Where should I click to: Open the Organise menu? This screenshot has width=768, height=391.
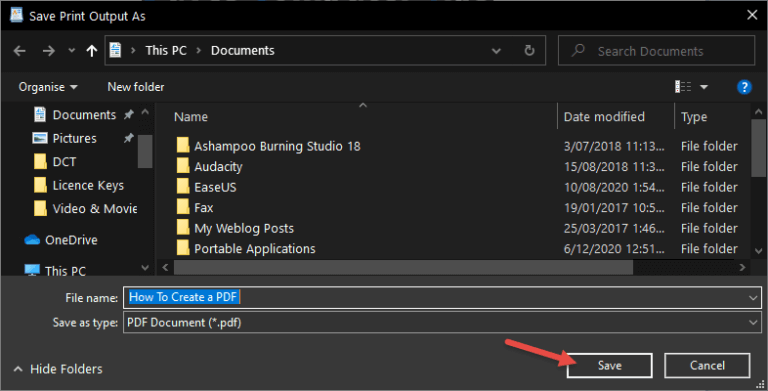(48, 87)
